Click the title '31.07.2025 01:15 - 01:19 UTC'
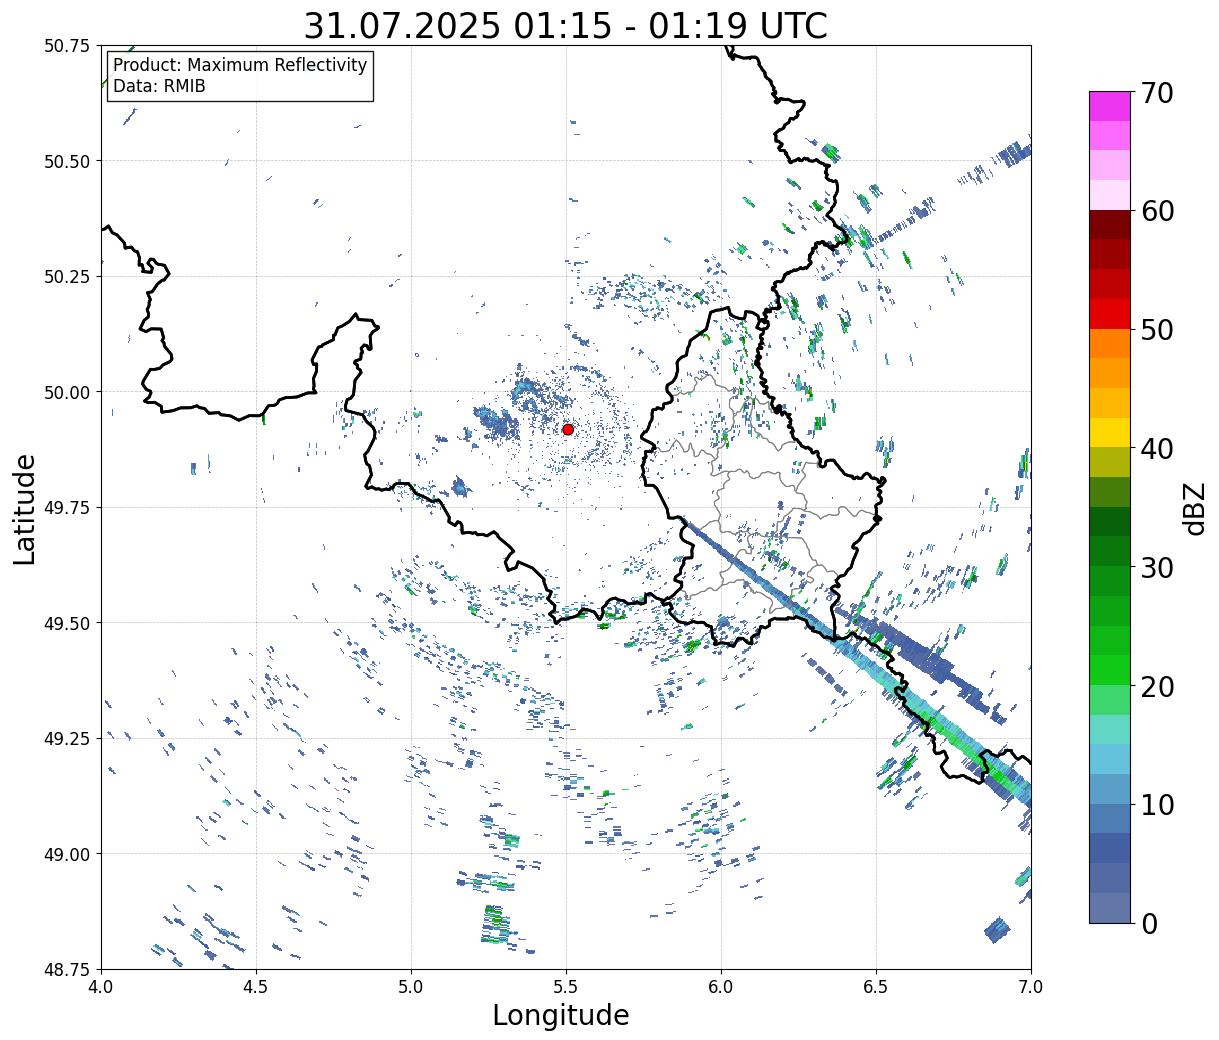Screen dimensions: 1219x1040 (x=566, y=25)
